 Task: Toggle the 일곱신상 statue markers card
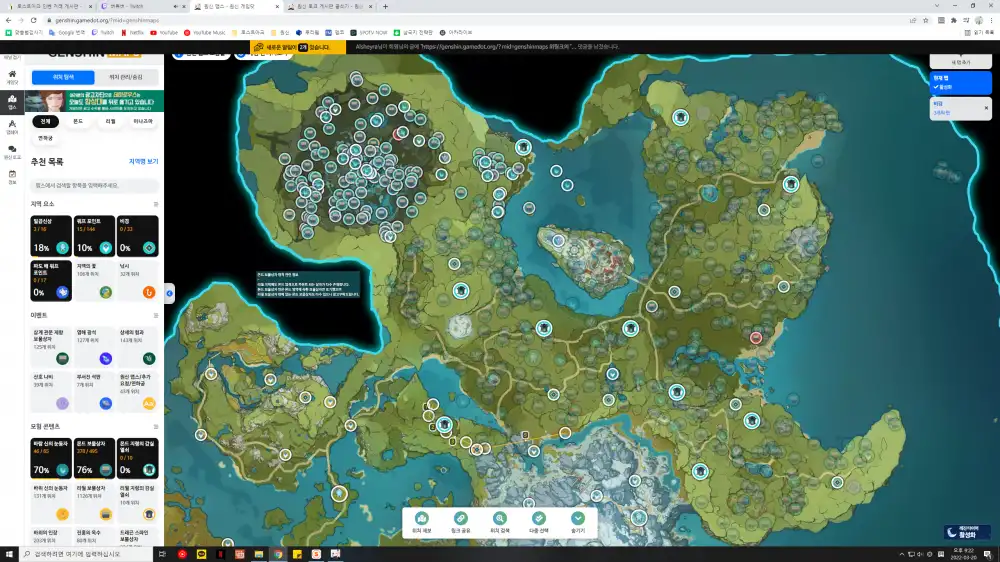[50, 237]
